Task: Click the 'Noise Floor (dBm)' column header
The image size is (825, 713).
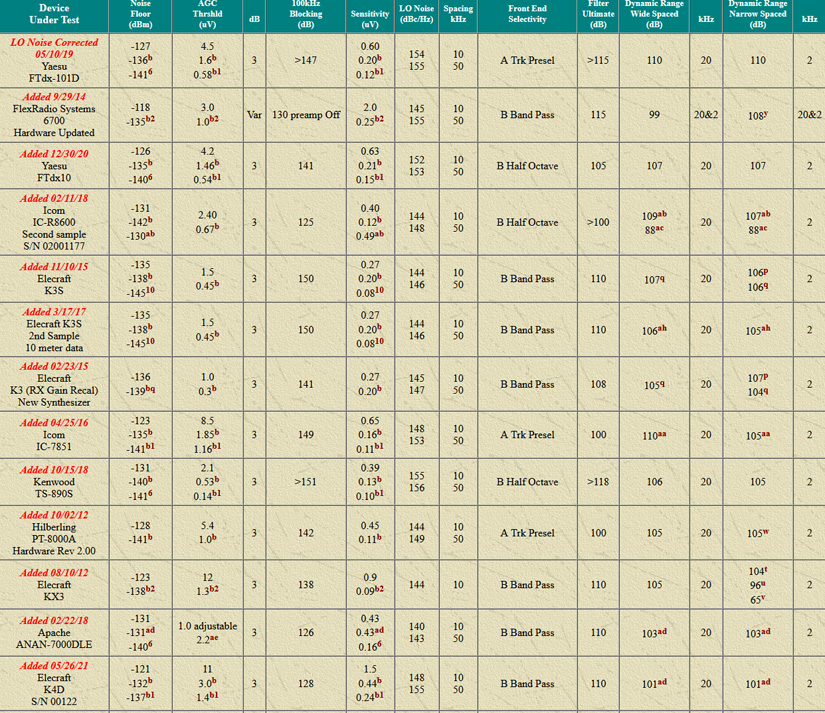Action: point(140,14)
